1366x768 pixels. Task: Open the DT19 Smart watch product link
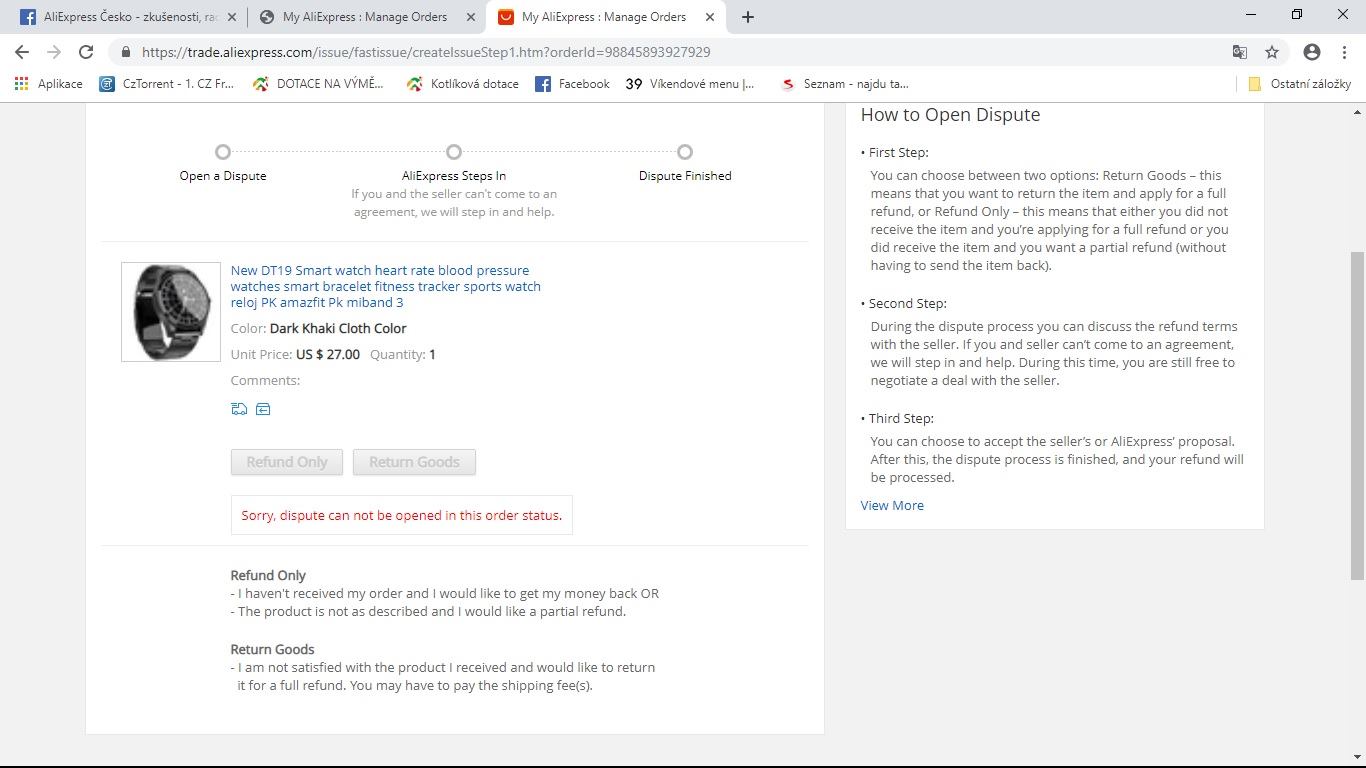tap(385, 286)
